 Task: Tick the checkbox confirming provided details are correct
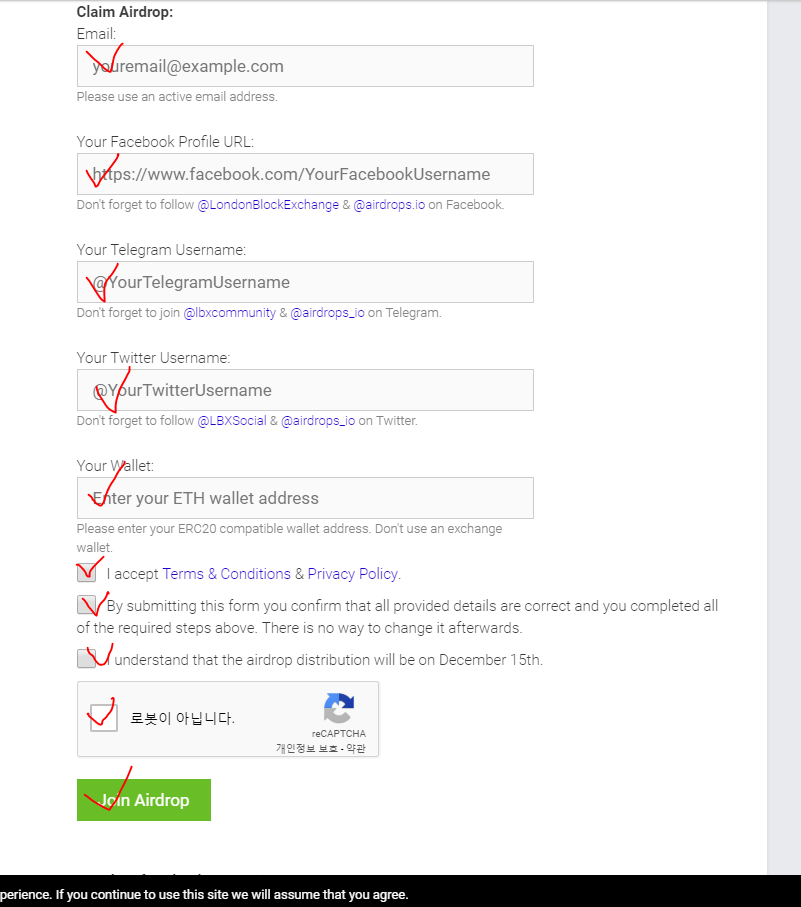pos(87,605)
